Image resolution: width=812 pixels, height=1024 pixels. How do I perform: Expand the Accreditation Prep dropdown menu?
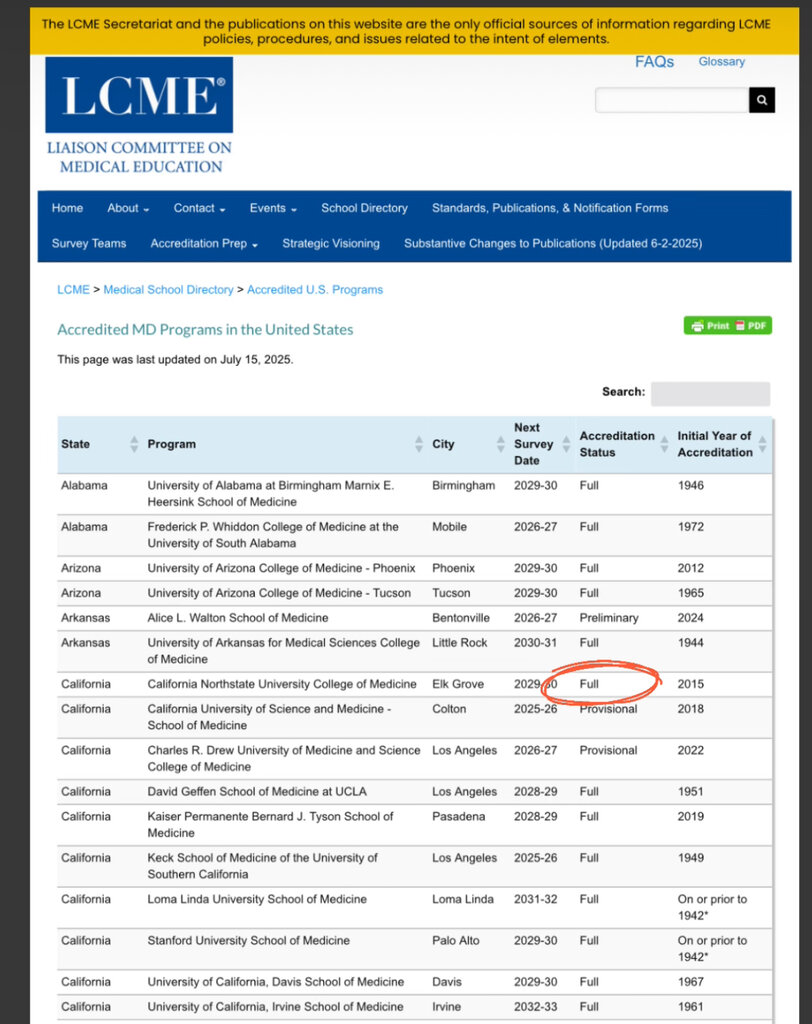(204, 243)
